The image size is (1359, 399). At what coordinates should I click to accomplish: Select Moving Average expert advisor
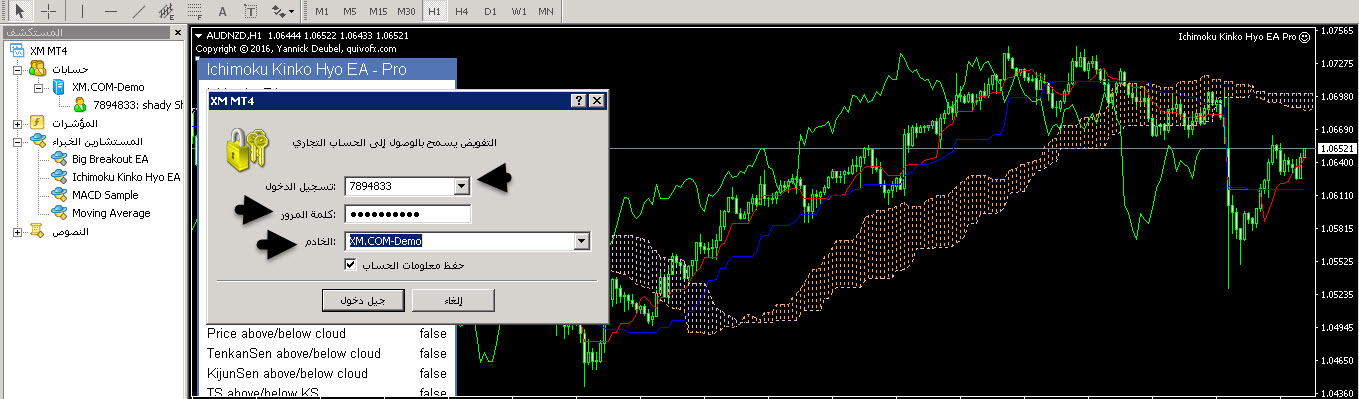click(111, 213)
